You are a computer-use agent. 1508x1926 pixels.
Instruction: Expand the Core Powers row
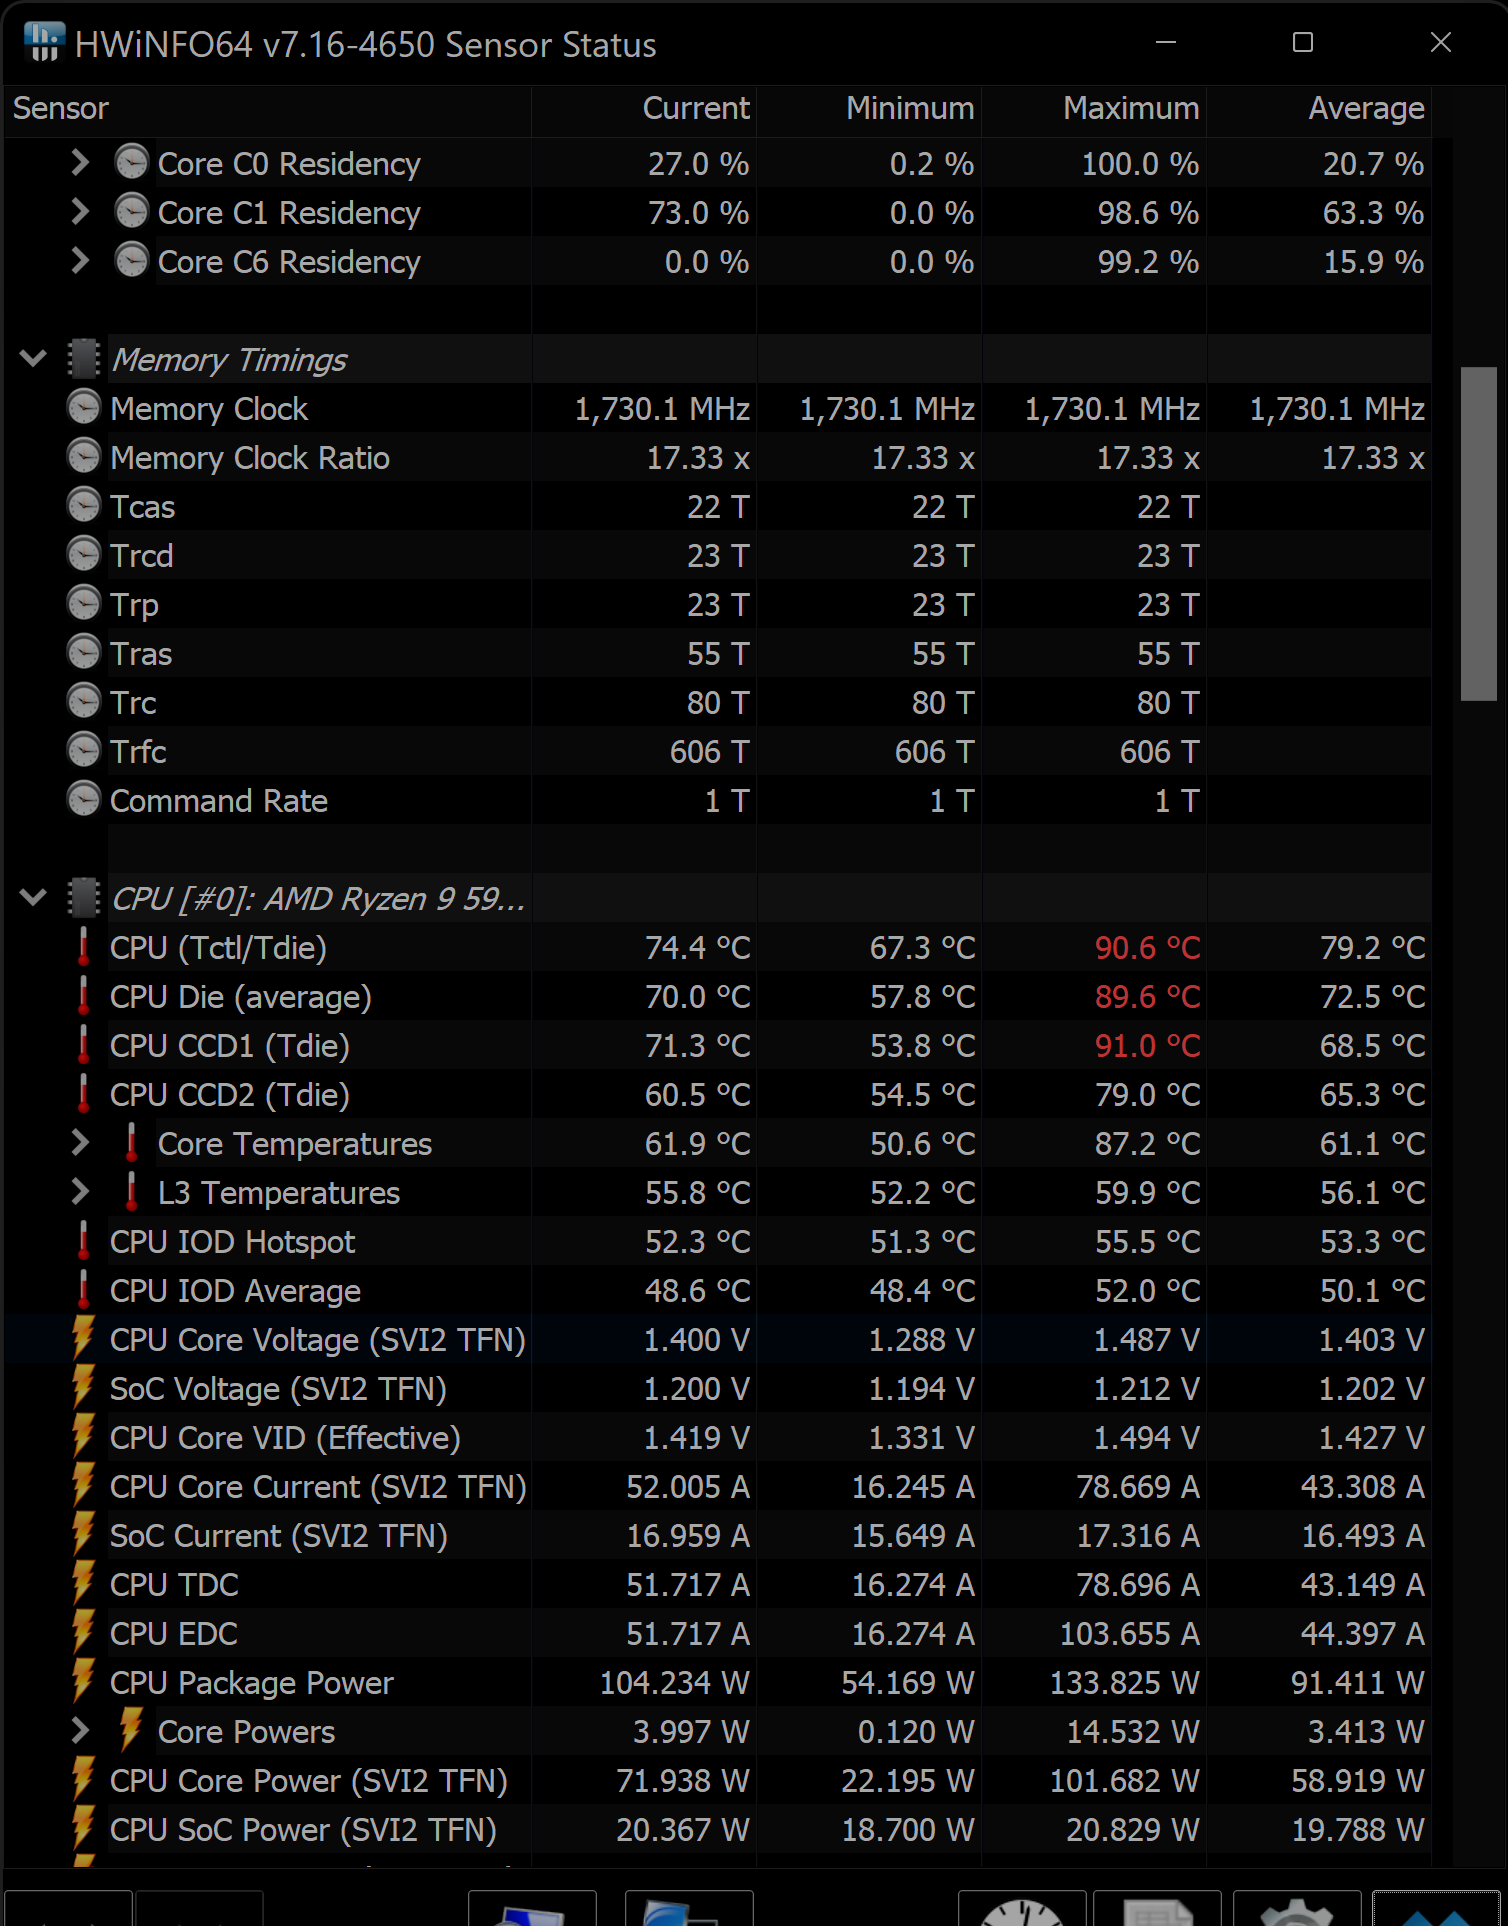(80, 1731)
